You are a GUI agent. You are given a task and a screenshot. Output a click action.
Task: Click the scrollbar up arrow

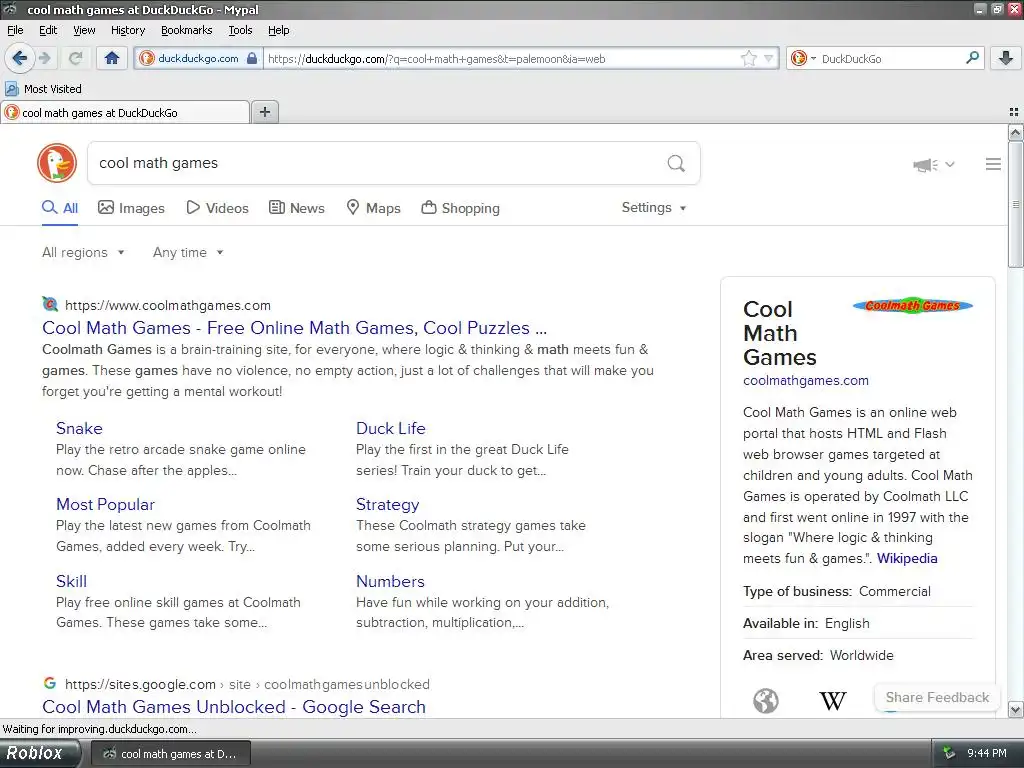point(1015,133)
